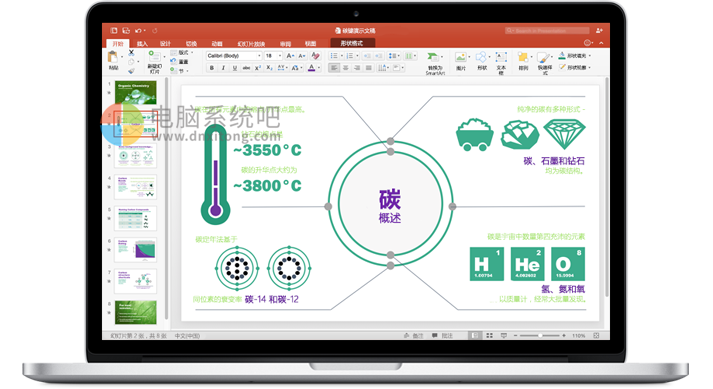Click the Share person icon

pos(599,30)
